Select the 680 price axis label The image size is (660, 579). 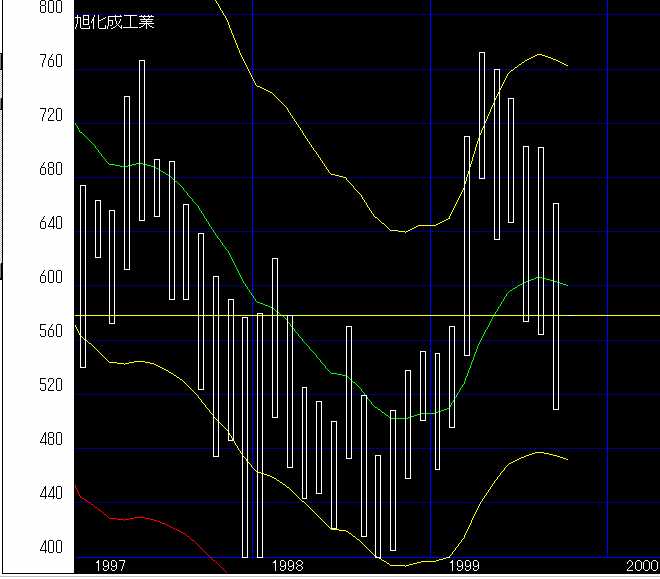click(x=49, y=170)
